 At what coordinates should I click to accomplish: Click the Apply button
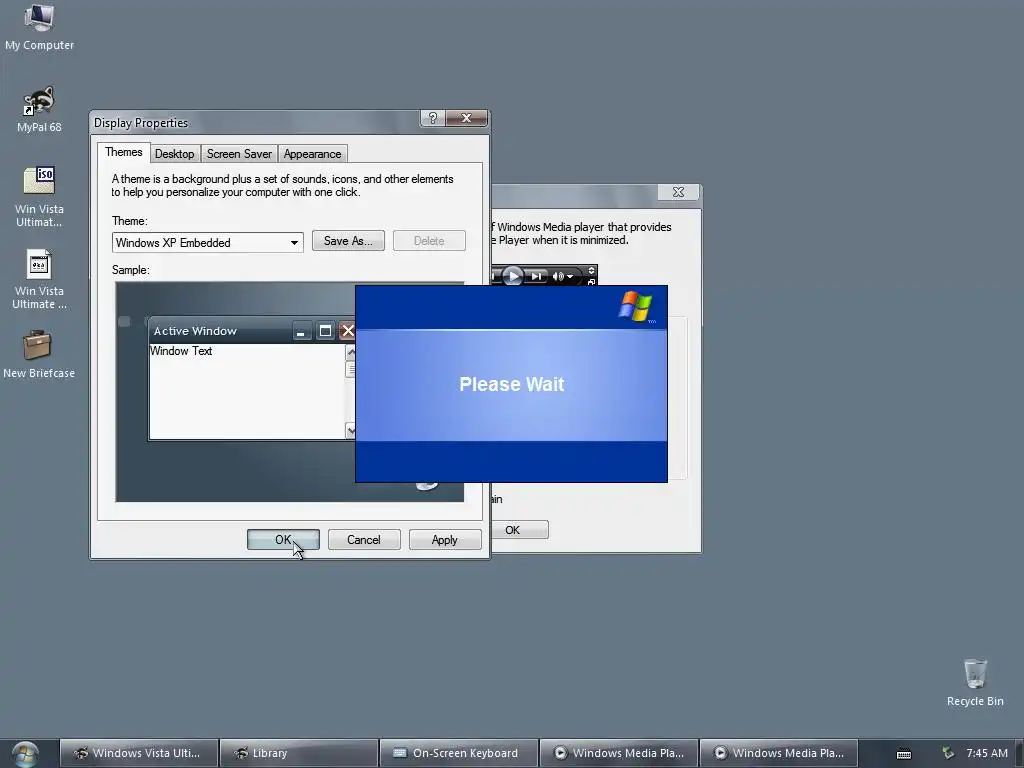click(445, 539)
